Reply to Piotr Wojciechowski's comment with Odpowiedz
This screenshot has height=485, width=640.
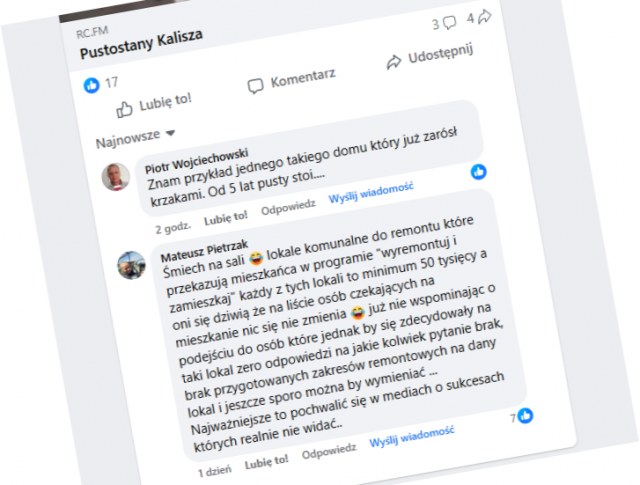288,207
